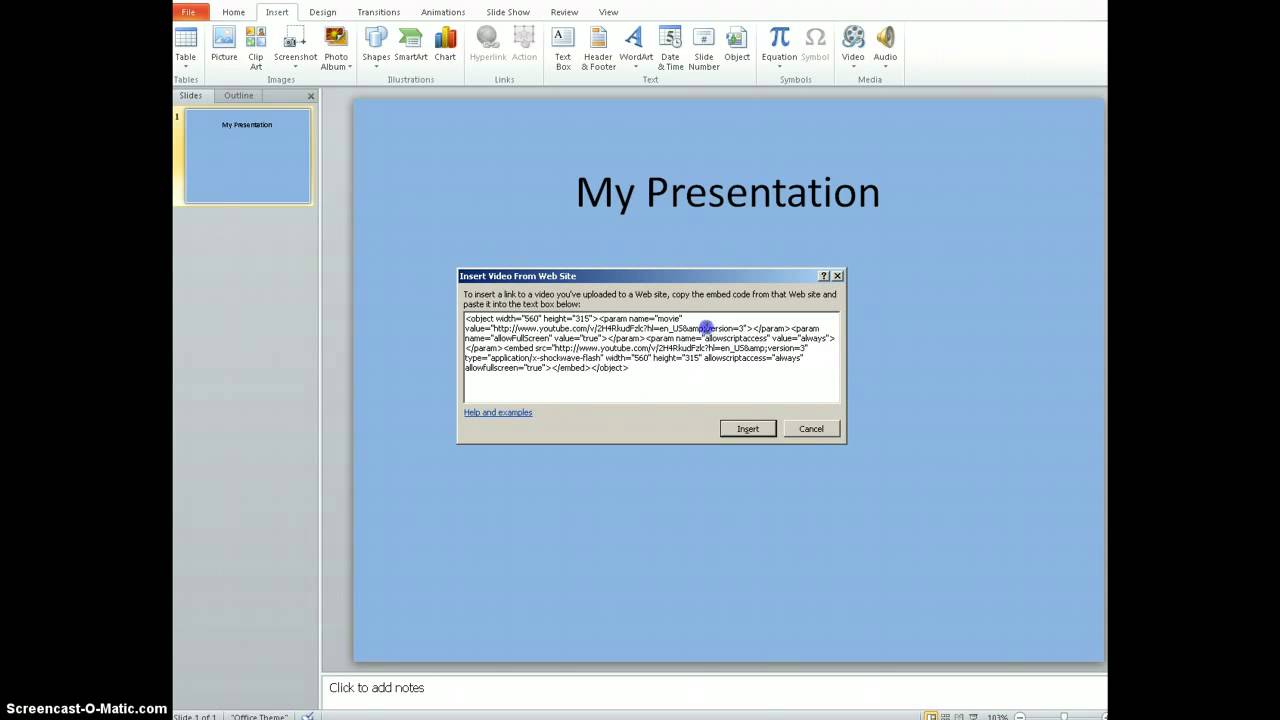Switch to the Design ribbon tab
Image resolution: width=1280 pixels, height=720 pixels.
point(323,12)
